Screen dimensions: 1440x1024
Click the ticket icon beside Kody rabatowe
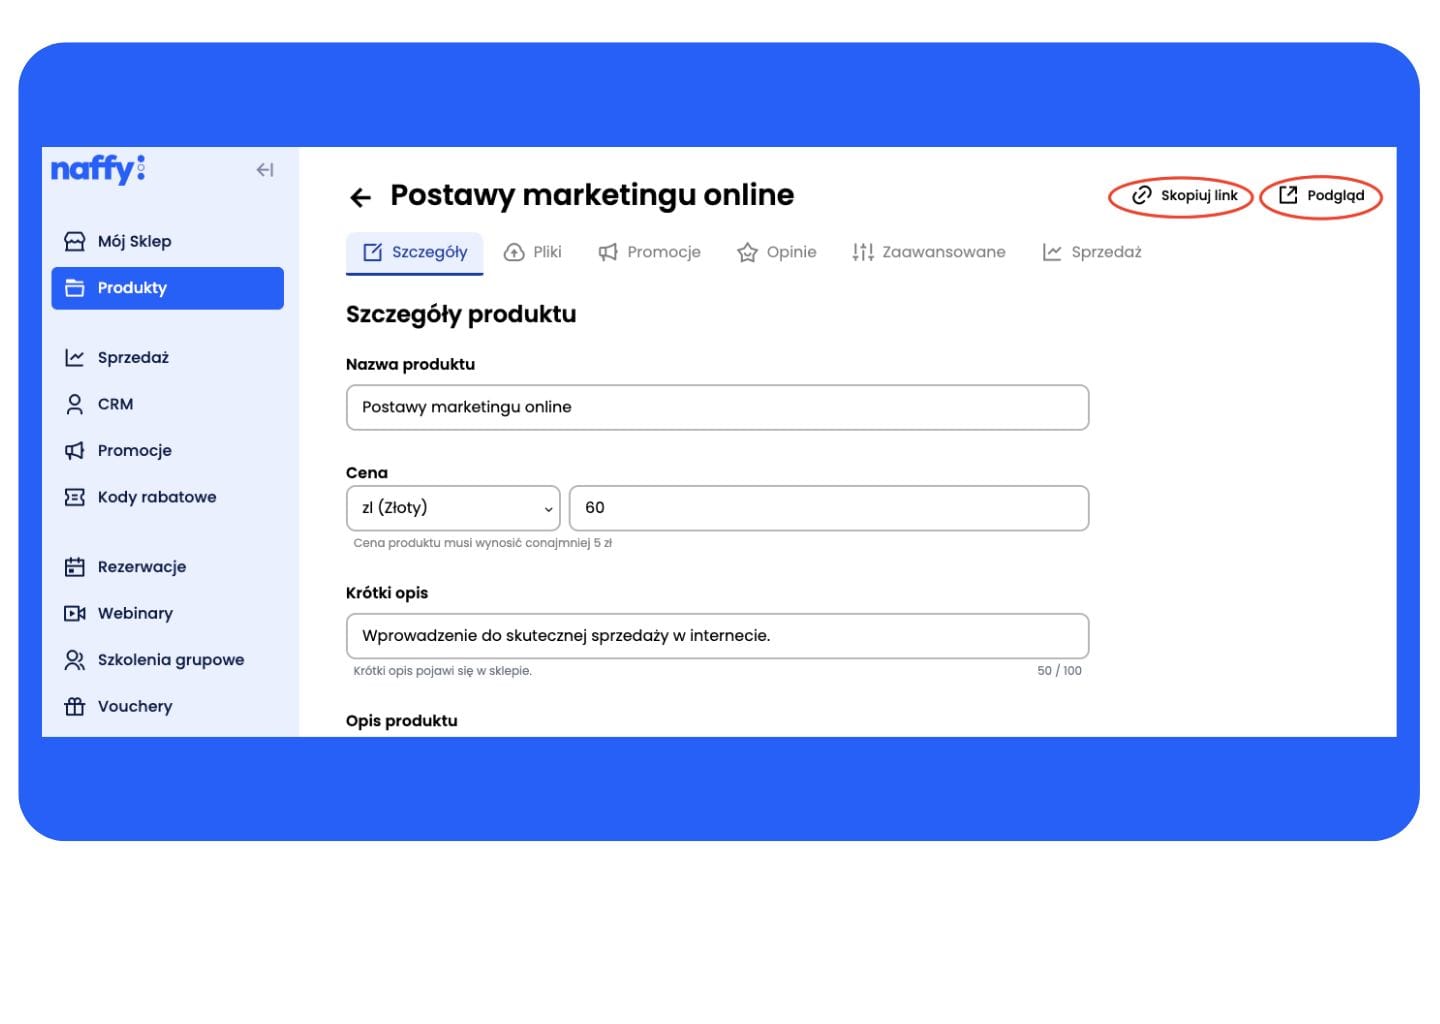(x=75, y=497)
